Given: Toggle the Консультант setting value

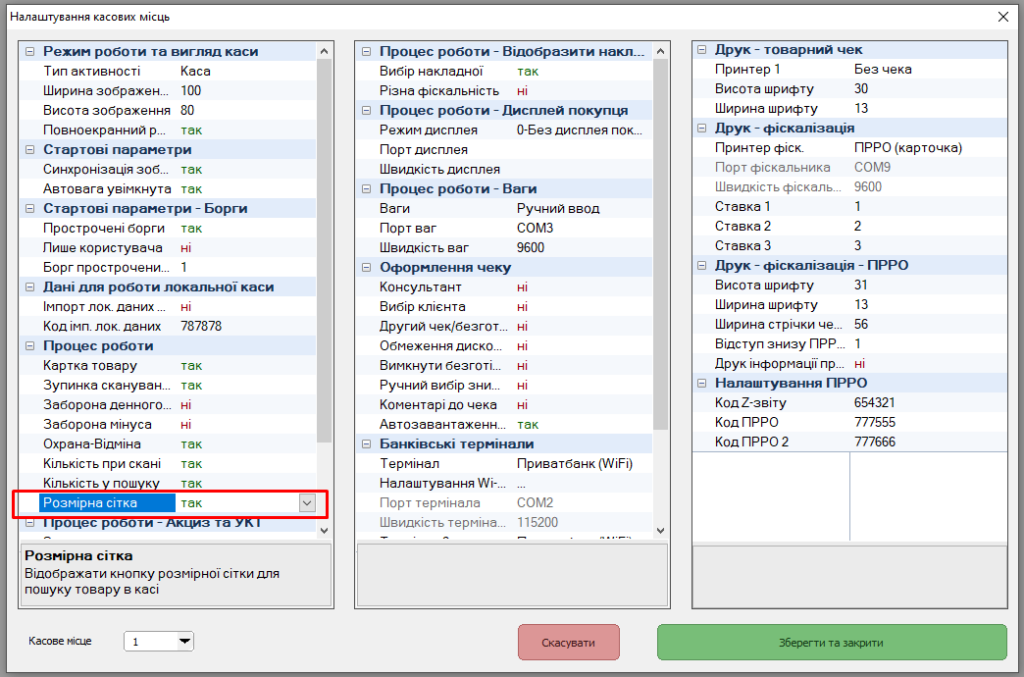Looking at the screenshot, I should coord(522,287).
